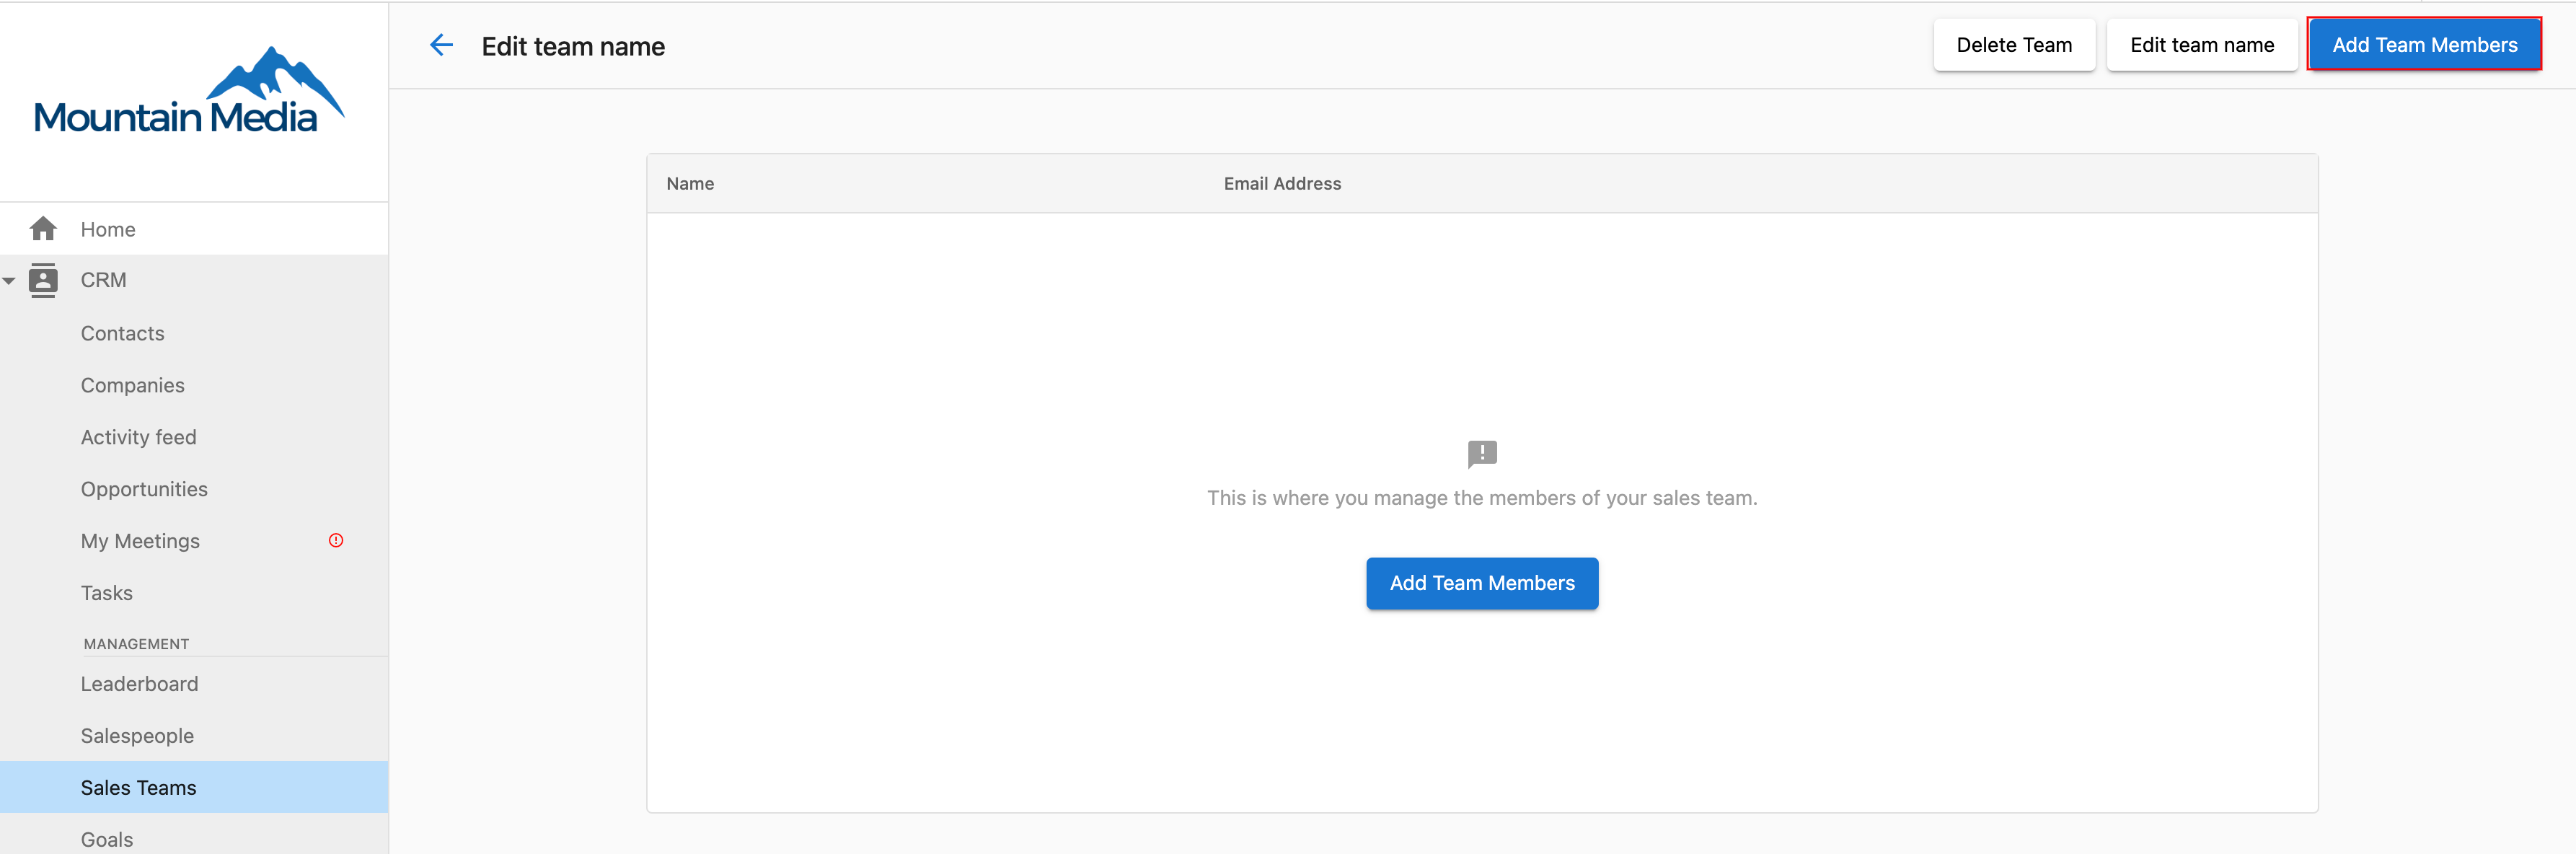Click the Delete Team button

pyautogui.click(x=2014, y=44)
